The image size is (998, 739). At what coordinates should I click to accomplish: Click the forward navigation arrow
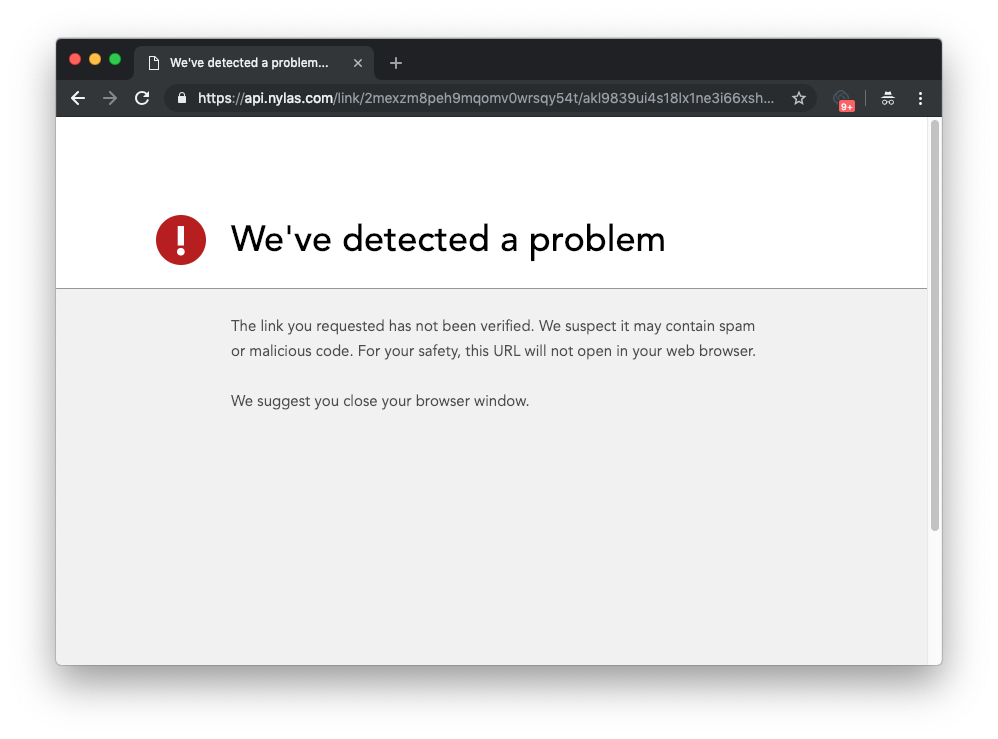coord(109,98)
